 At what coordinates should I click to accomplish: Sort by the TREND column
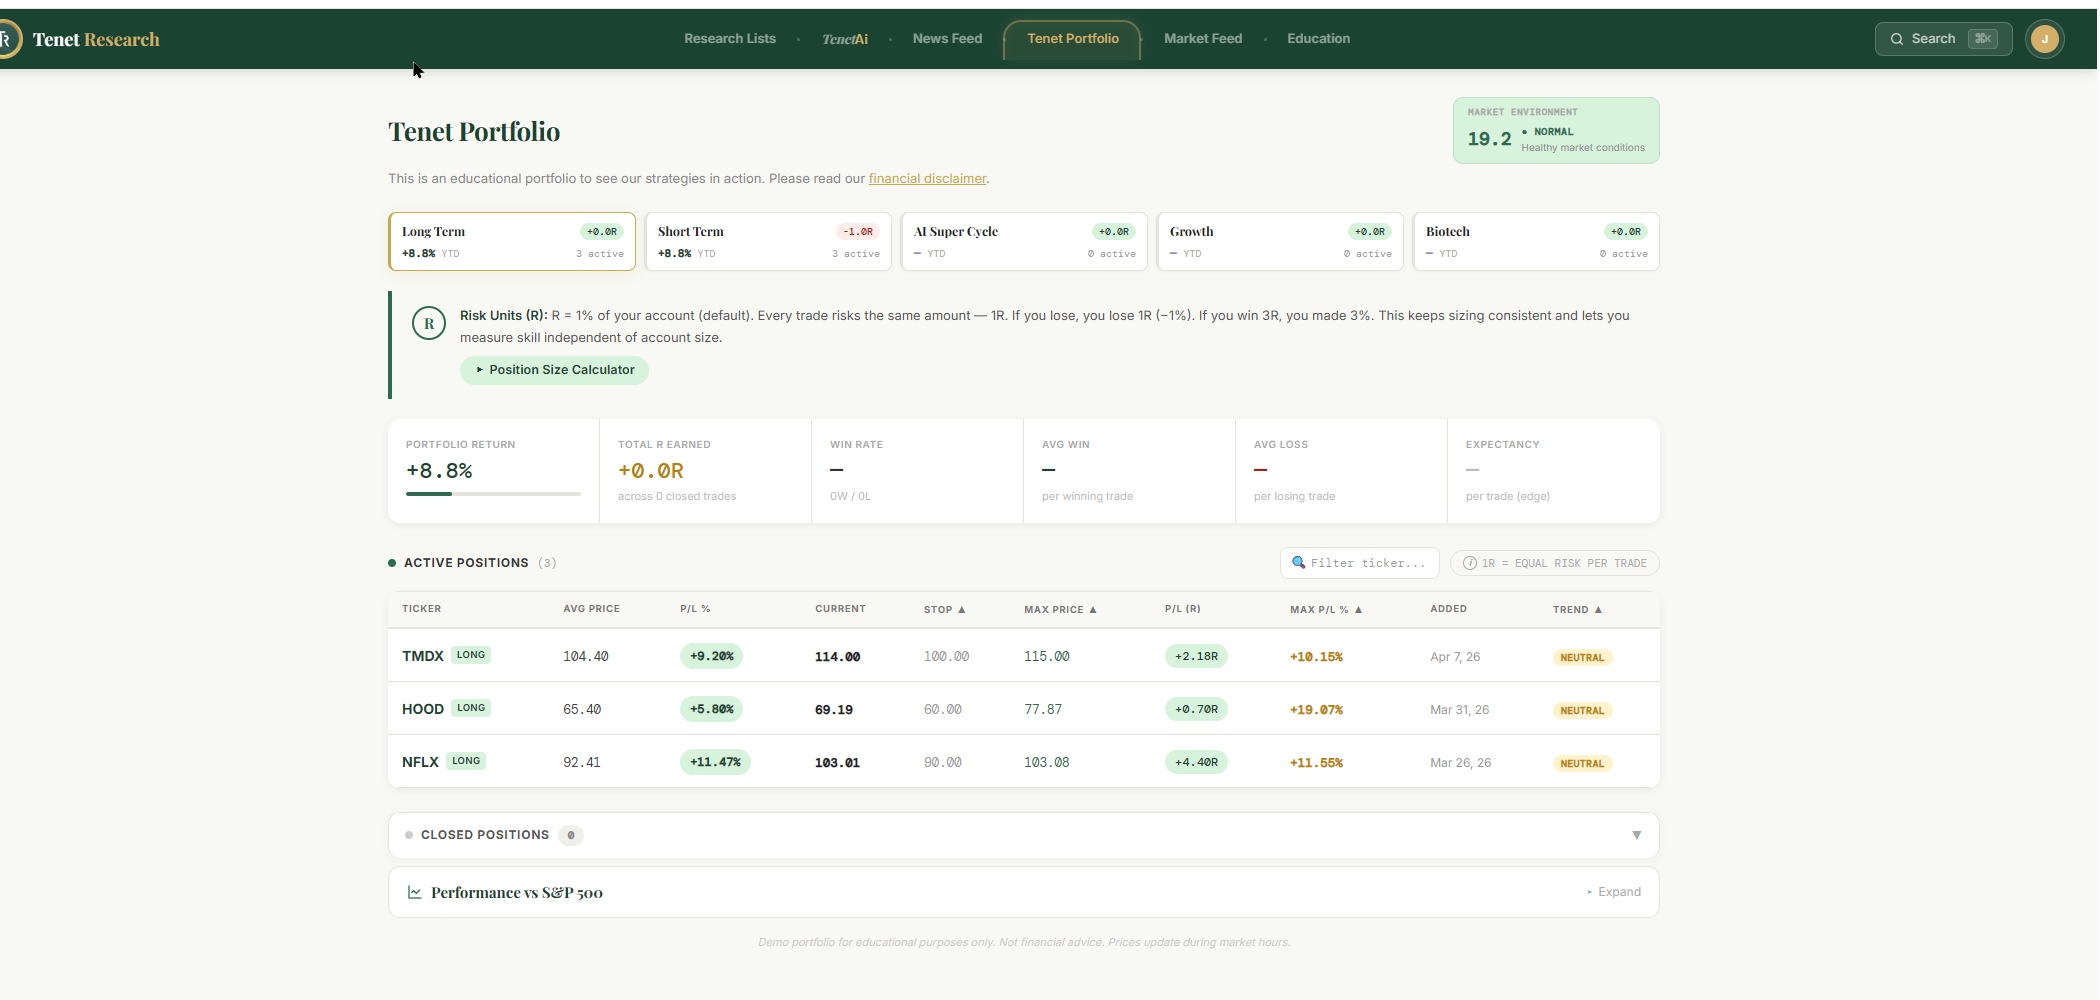[1577, 609]
